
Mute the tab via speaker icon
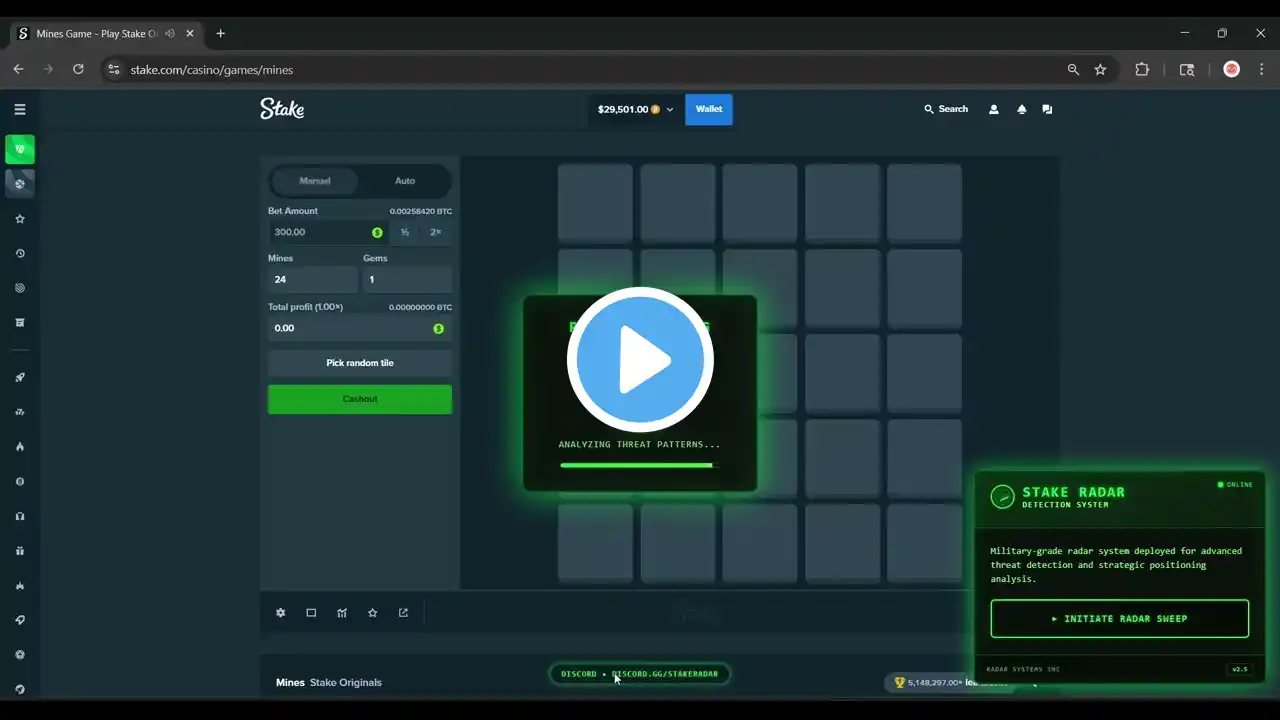click(x=170, y=34)
